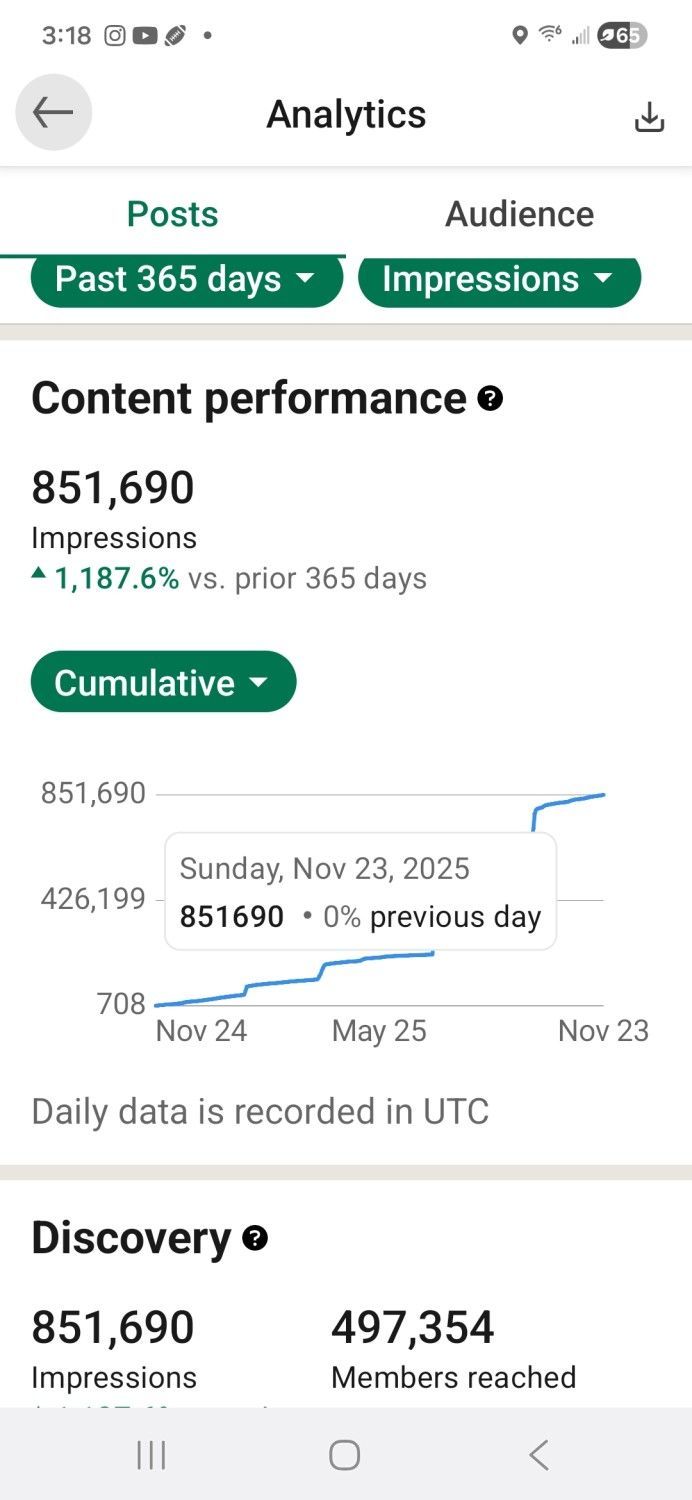The image size is (692, 1500).
Task: Open Content performance help icon
Action: pyautogui.click(x=490, y=399)
